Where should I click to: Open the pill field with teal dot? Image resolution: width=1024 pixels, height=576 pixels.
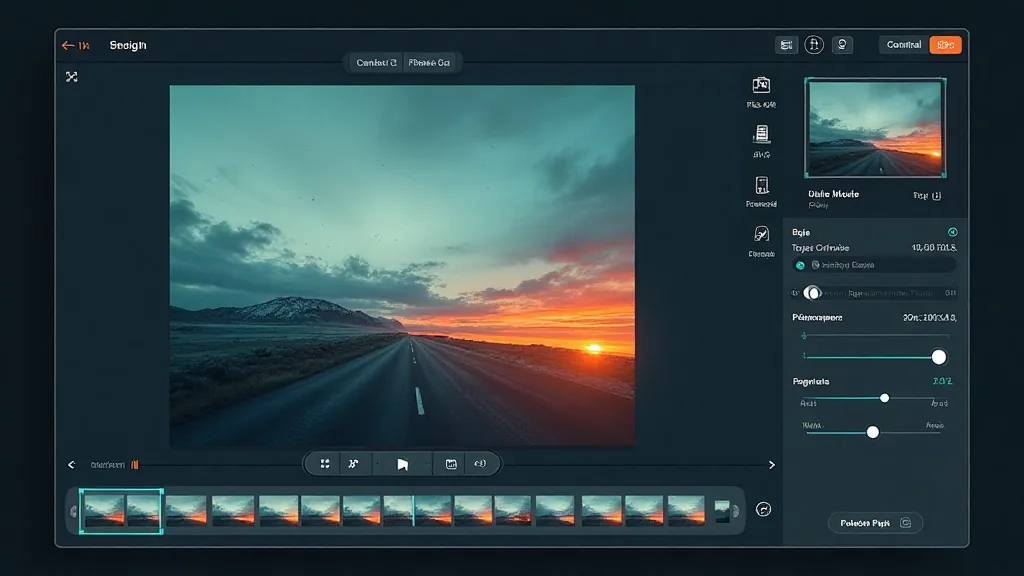[x=874, y=265]
